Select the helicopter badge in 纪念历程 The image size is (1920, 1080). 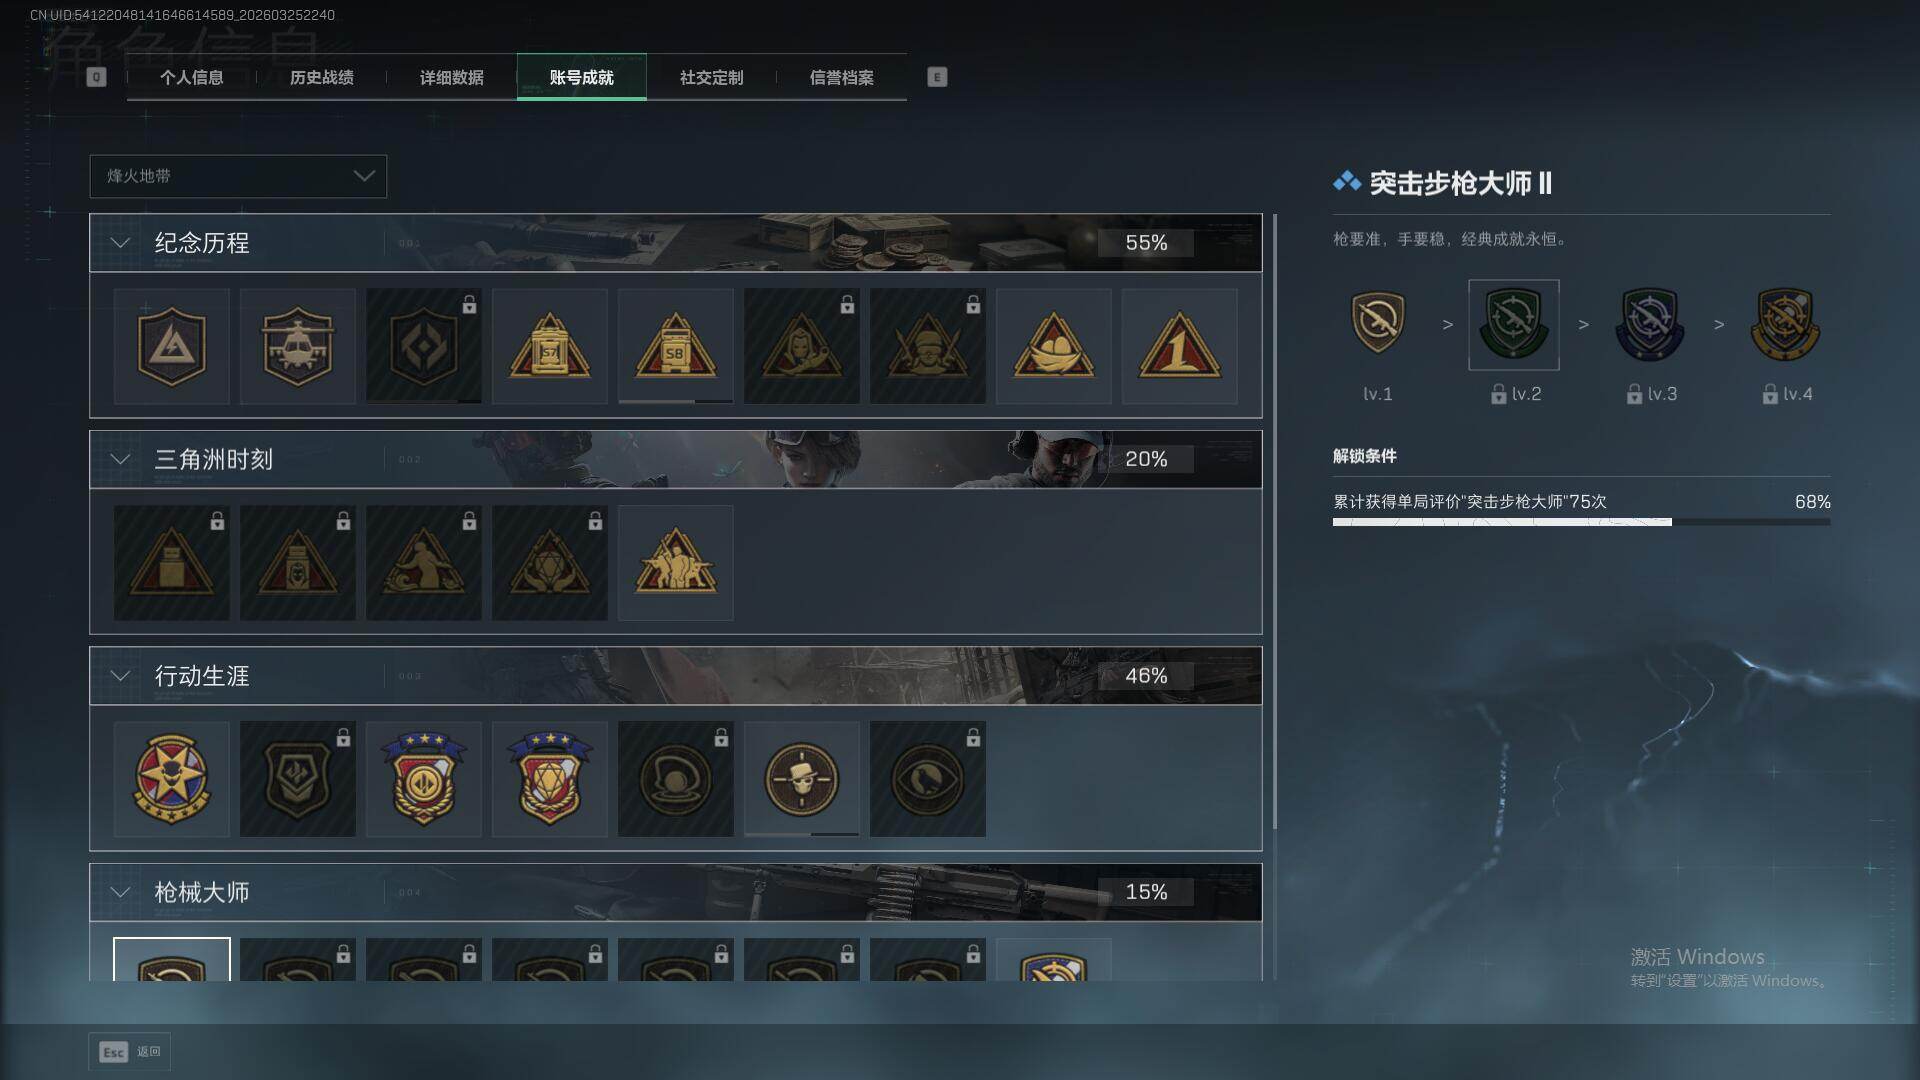(298, 346)
